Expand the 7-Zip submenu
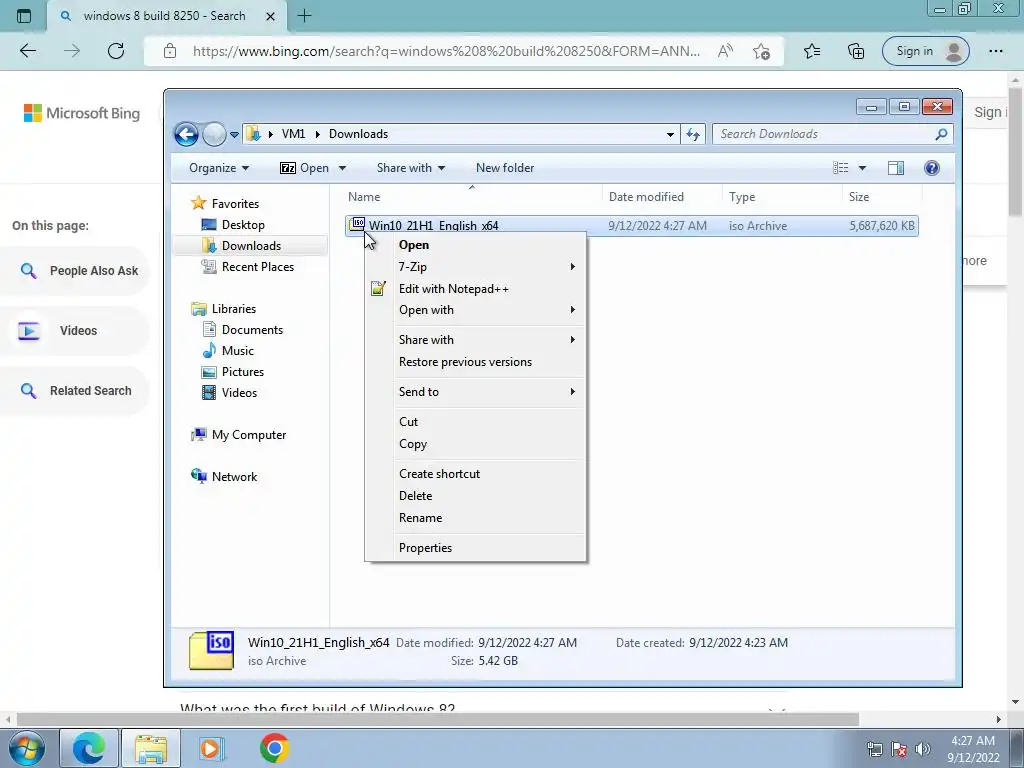The width and height of the screenshot is (1024, 768). pos(475,266)
